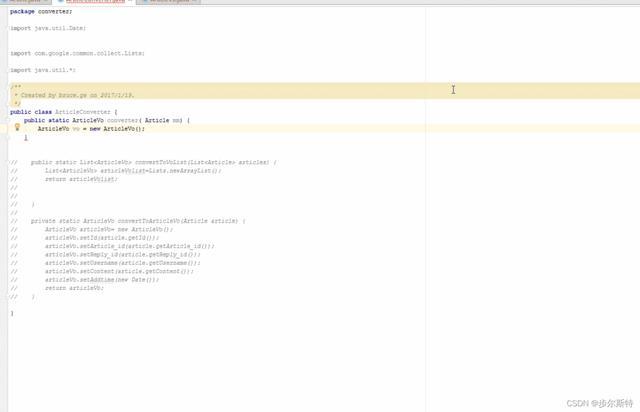Click the 'import java.util.Date;' statement
This screenshot has width=640, height=412.
[46, 28]
